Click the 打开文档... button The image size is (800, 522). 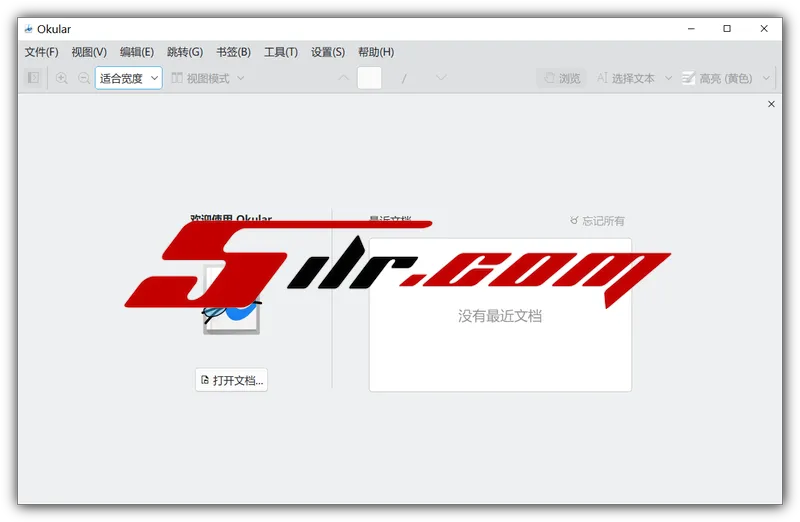pos(232,380)
